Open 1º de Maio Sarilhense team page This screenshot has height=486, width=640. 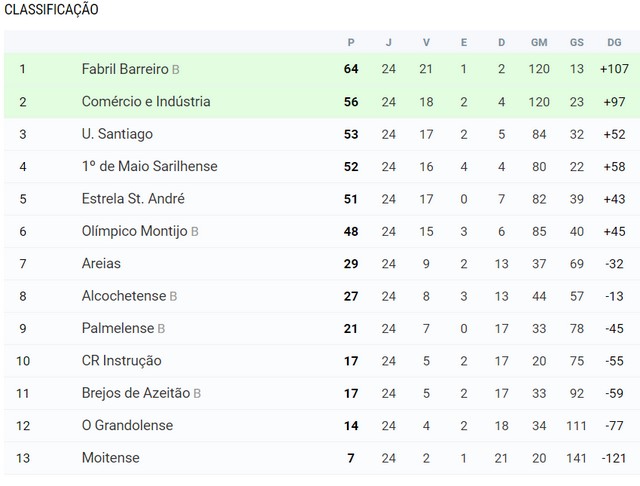149,166
